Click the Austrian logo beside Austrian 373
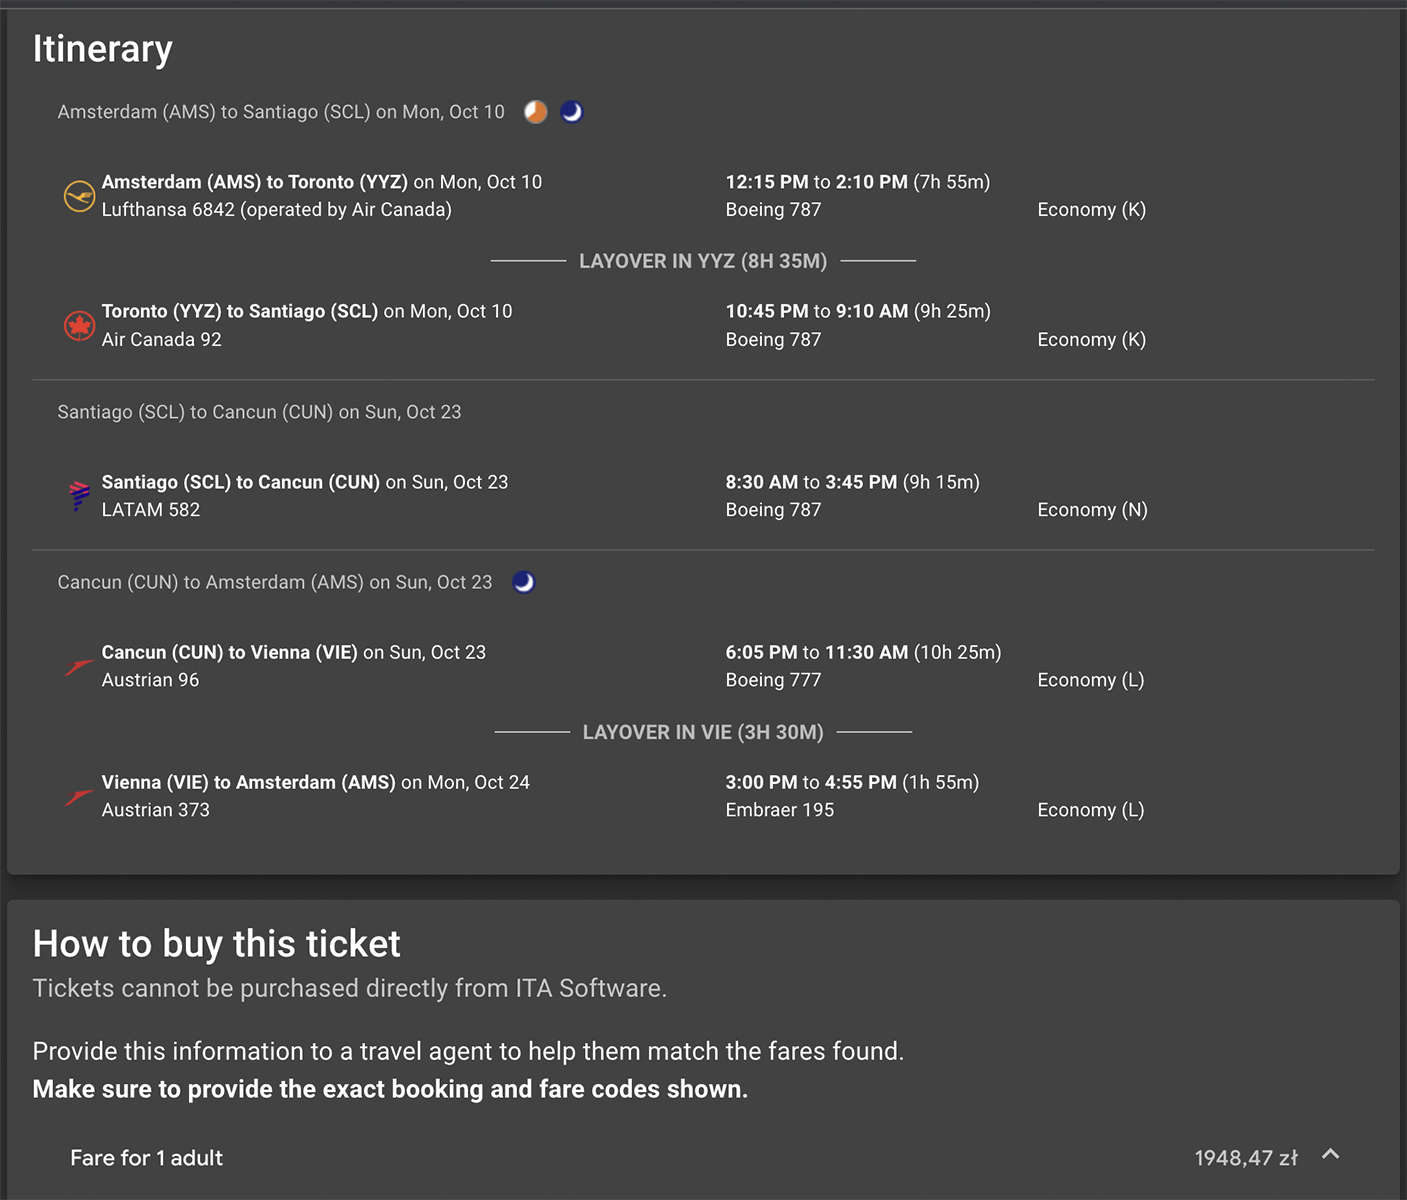Screen dimensions: 1407x1200 (79, 796)
